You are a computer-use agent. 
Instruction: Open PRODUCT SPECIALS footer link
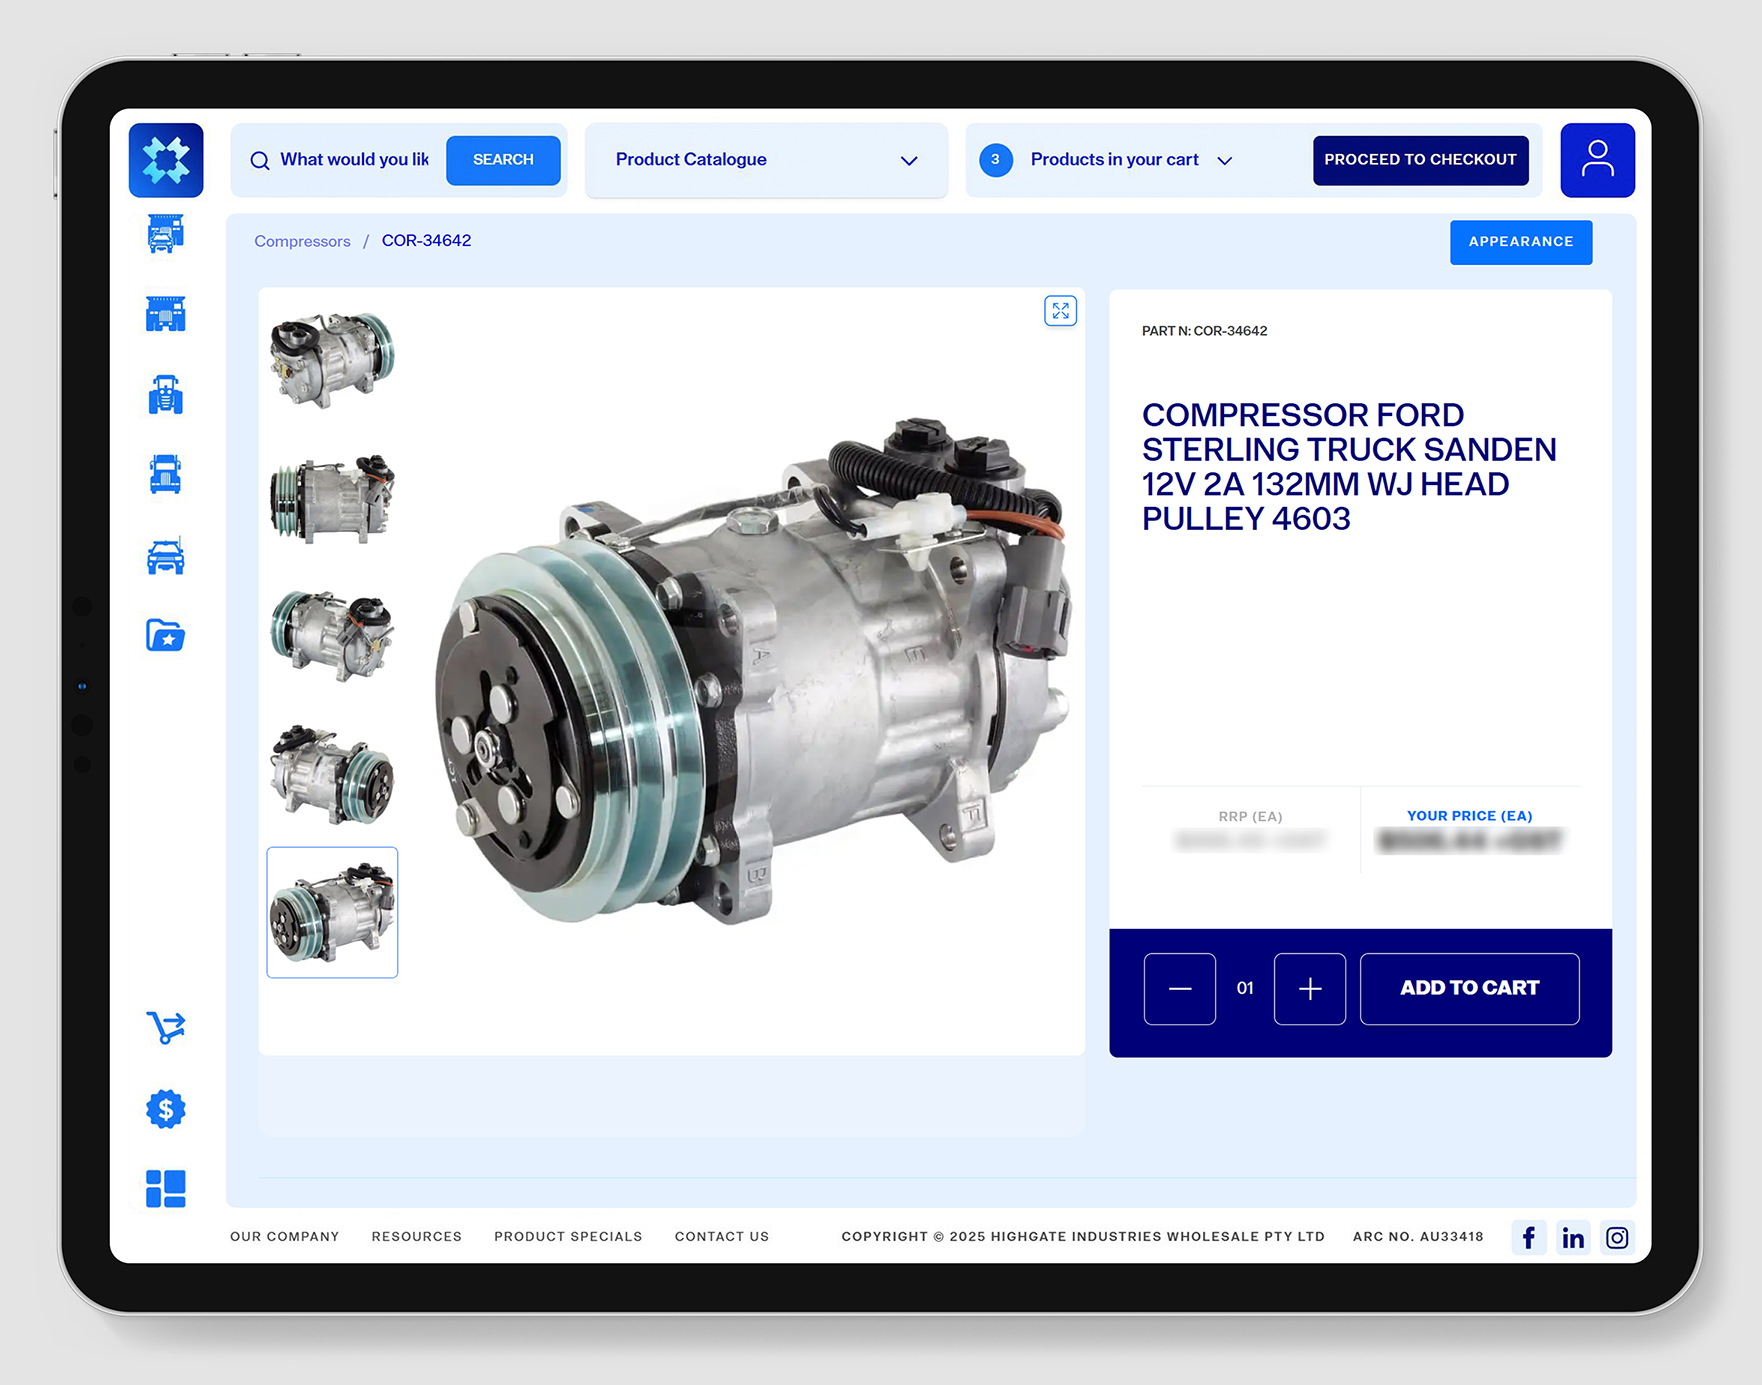coord(568,1237)
